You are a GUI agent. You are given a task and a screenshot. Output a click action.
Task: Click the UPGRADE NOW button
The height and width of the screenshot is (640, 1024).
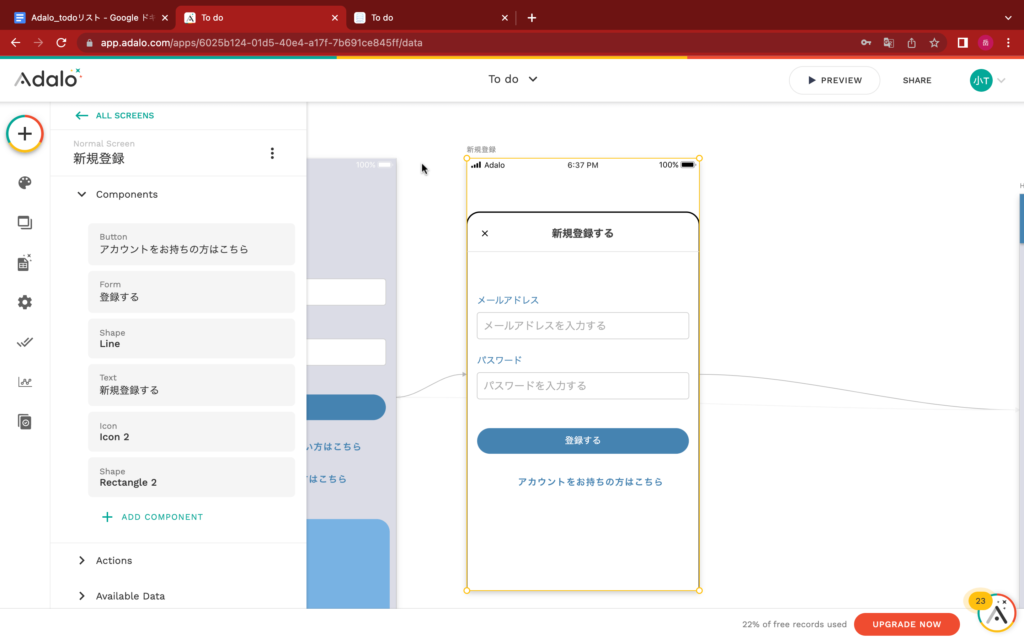(906, 623)
